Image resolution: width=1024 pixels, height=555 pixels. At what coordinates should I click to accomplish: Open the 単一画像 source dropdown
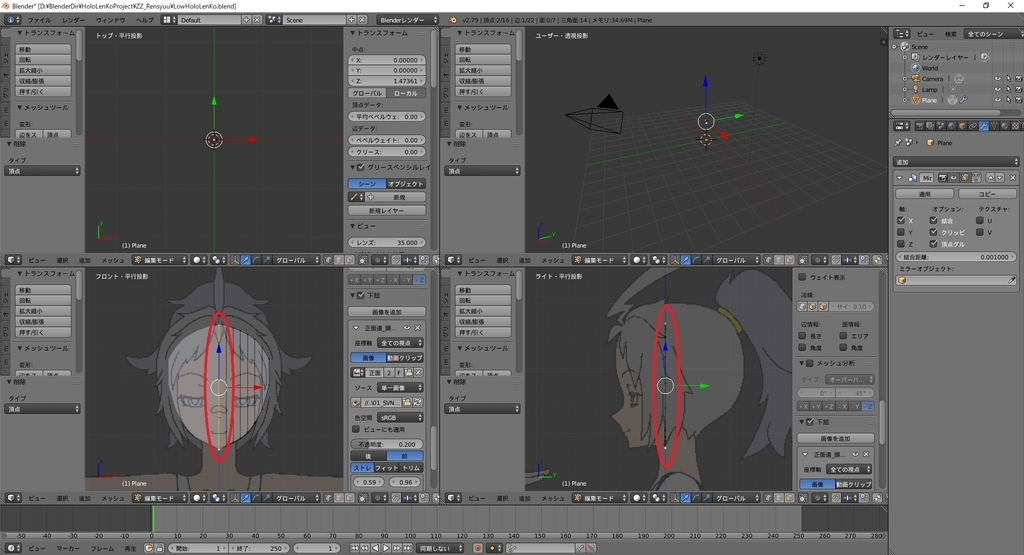pos(400,388)
